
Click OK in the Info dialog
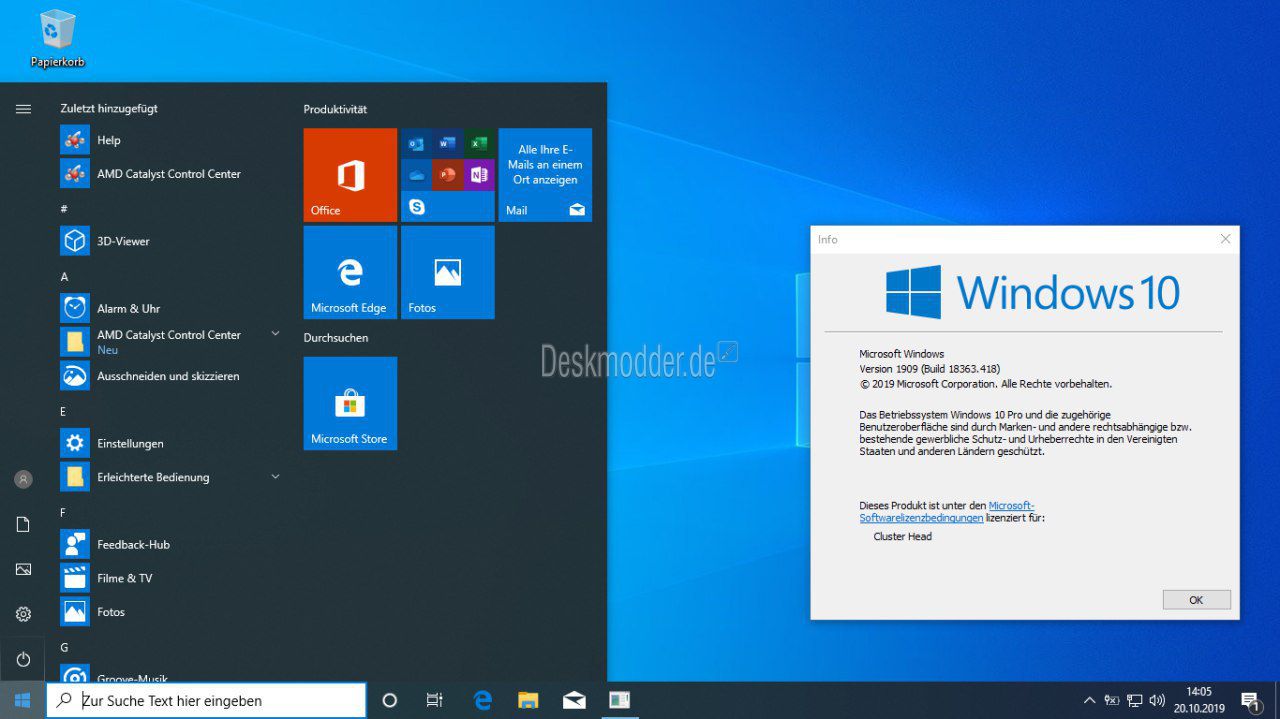[x=1196, y=600]
